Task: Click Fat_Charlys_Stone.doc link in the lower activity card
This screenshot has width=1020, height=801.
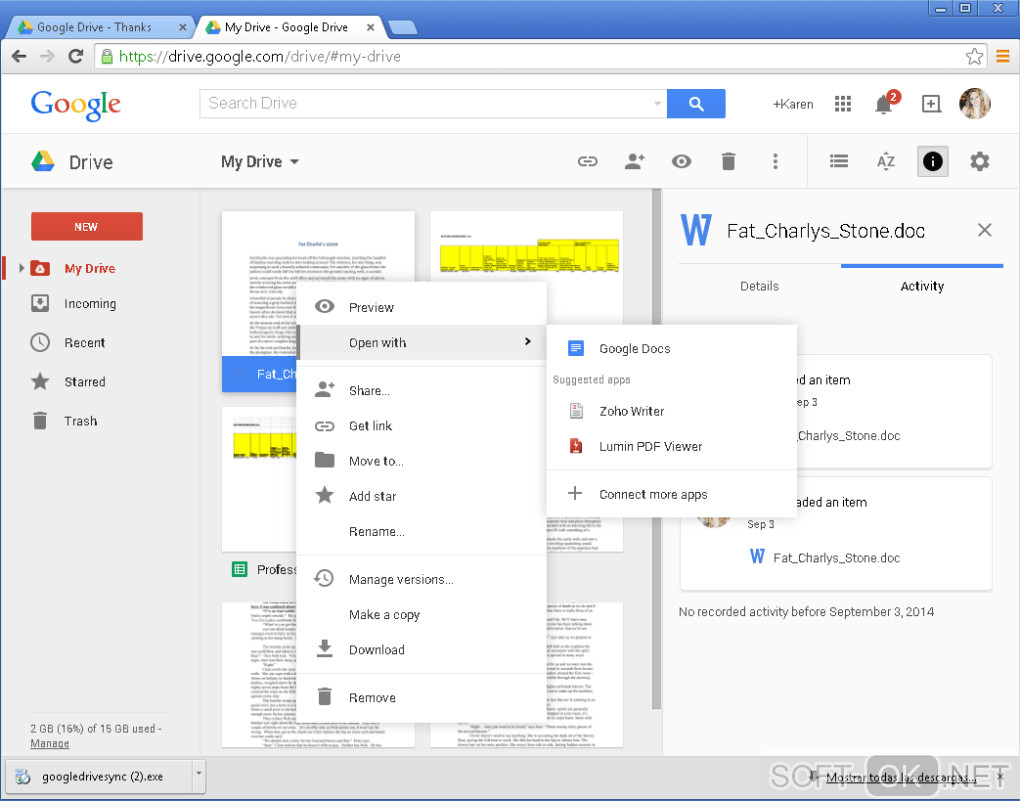Action: 836,558
